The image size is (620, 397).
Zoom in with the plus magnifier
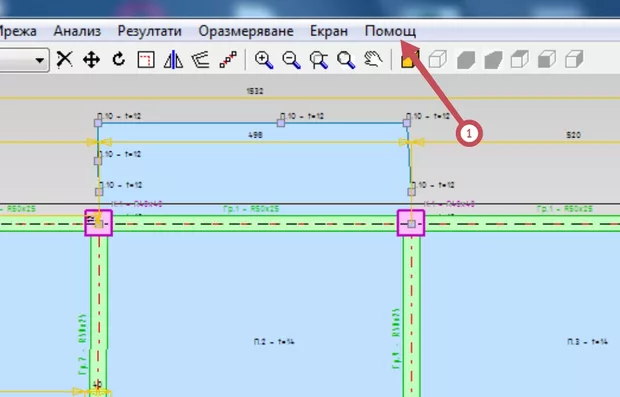tap(264, 60)
